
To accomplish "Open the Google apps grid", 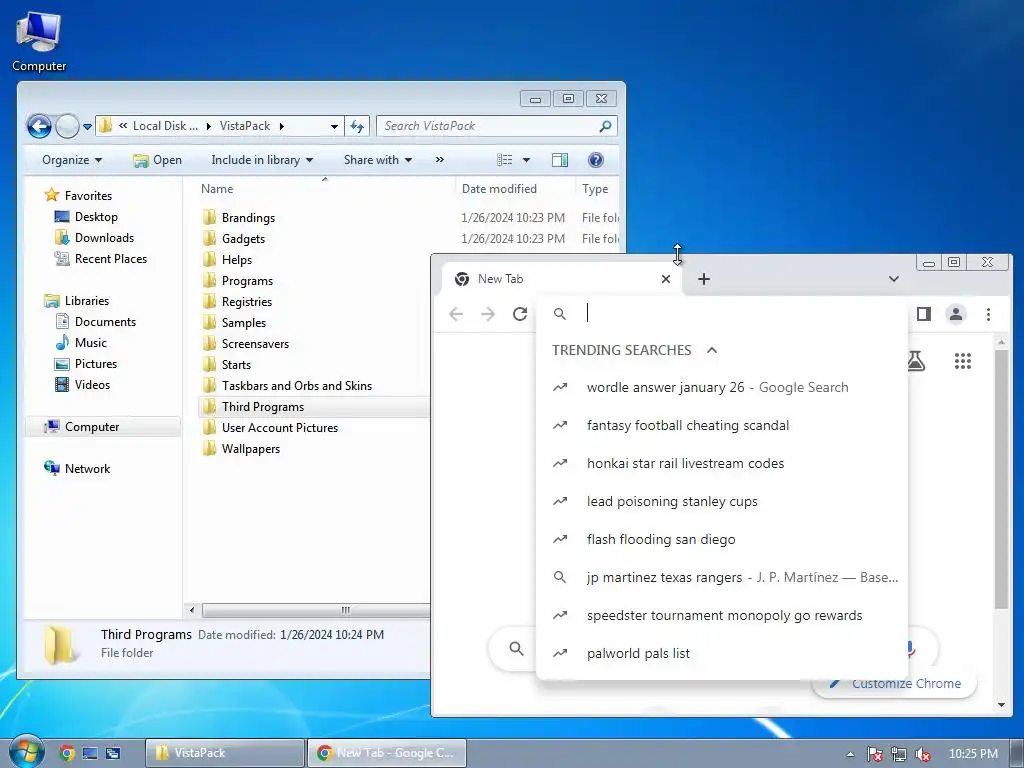I will 963,360.
